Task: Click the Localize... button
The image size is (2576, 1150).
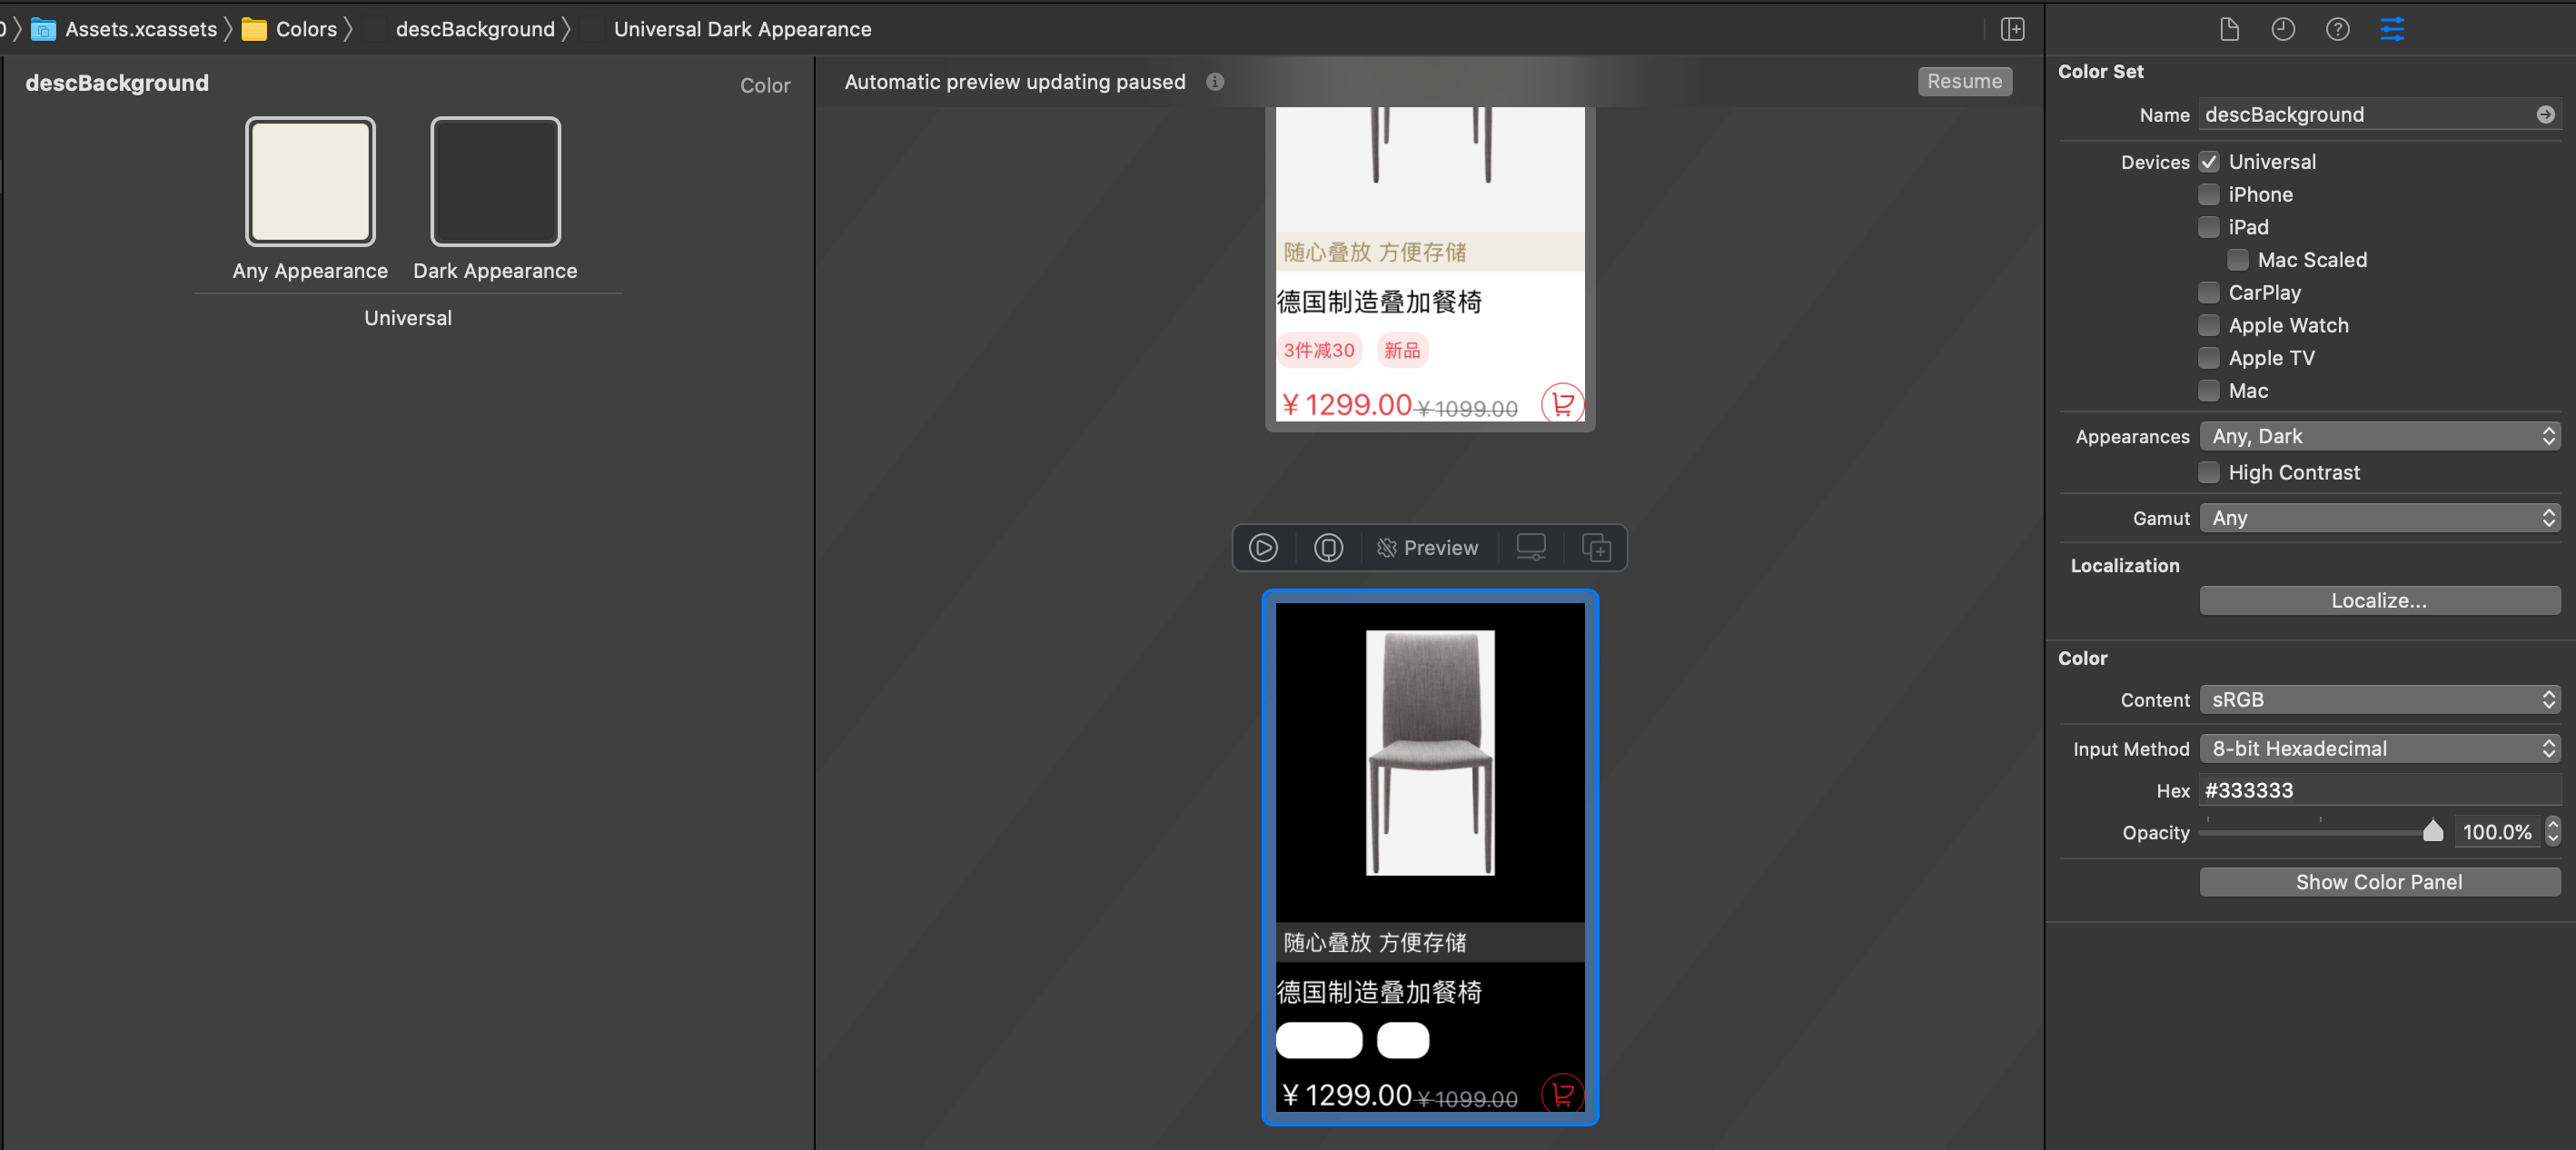Action: 2379,600
